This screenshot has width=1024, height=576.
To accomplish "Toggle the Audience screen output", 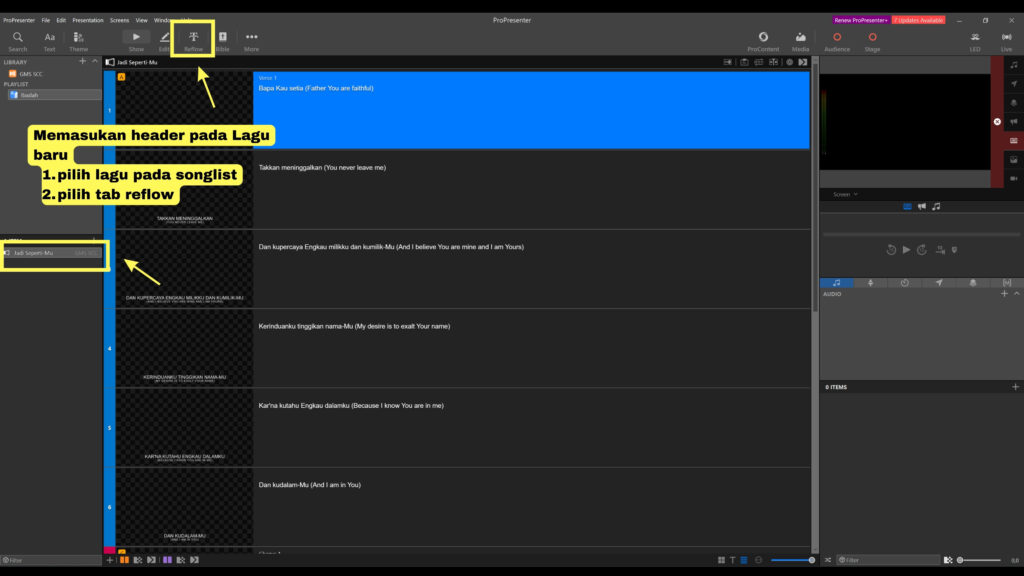I will pos(837,41).
